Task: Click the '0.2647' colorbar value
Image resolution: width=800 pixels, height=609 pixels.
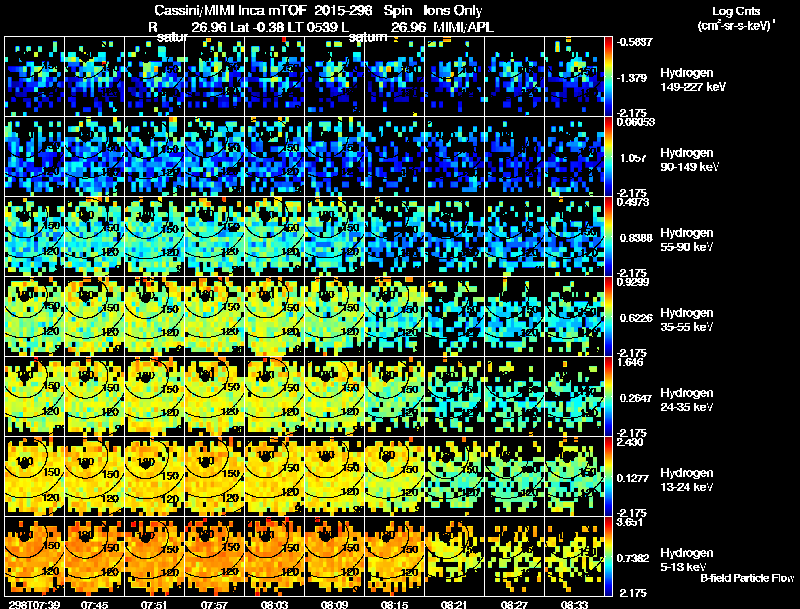Action: coord(636,398)
